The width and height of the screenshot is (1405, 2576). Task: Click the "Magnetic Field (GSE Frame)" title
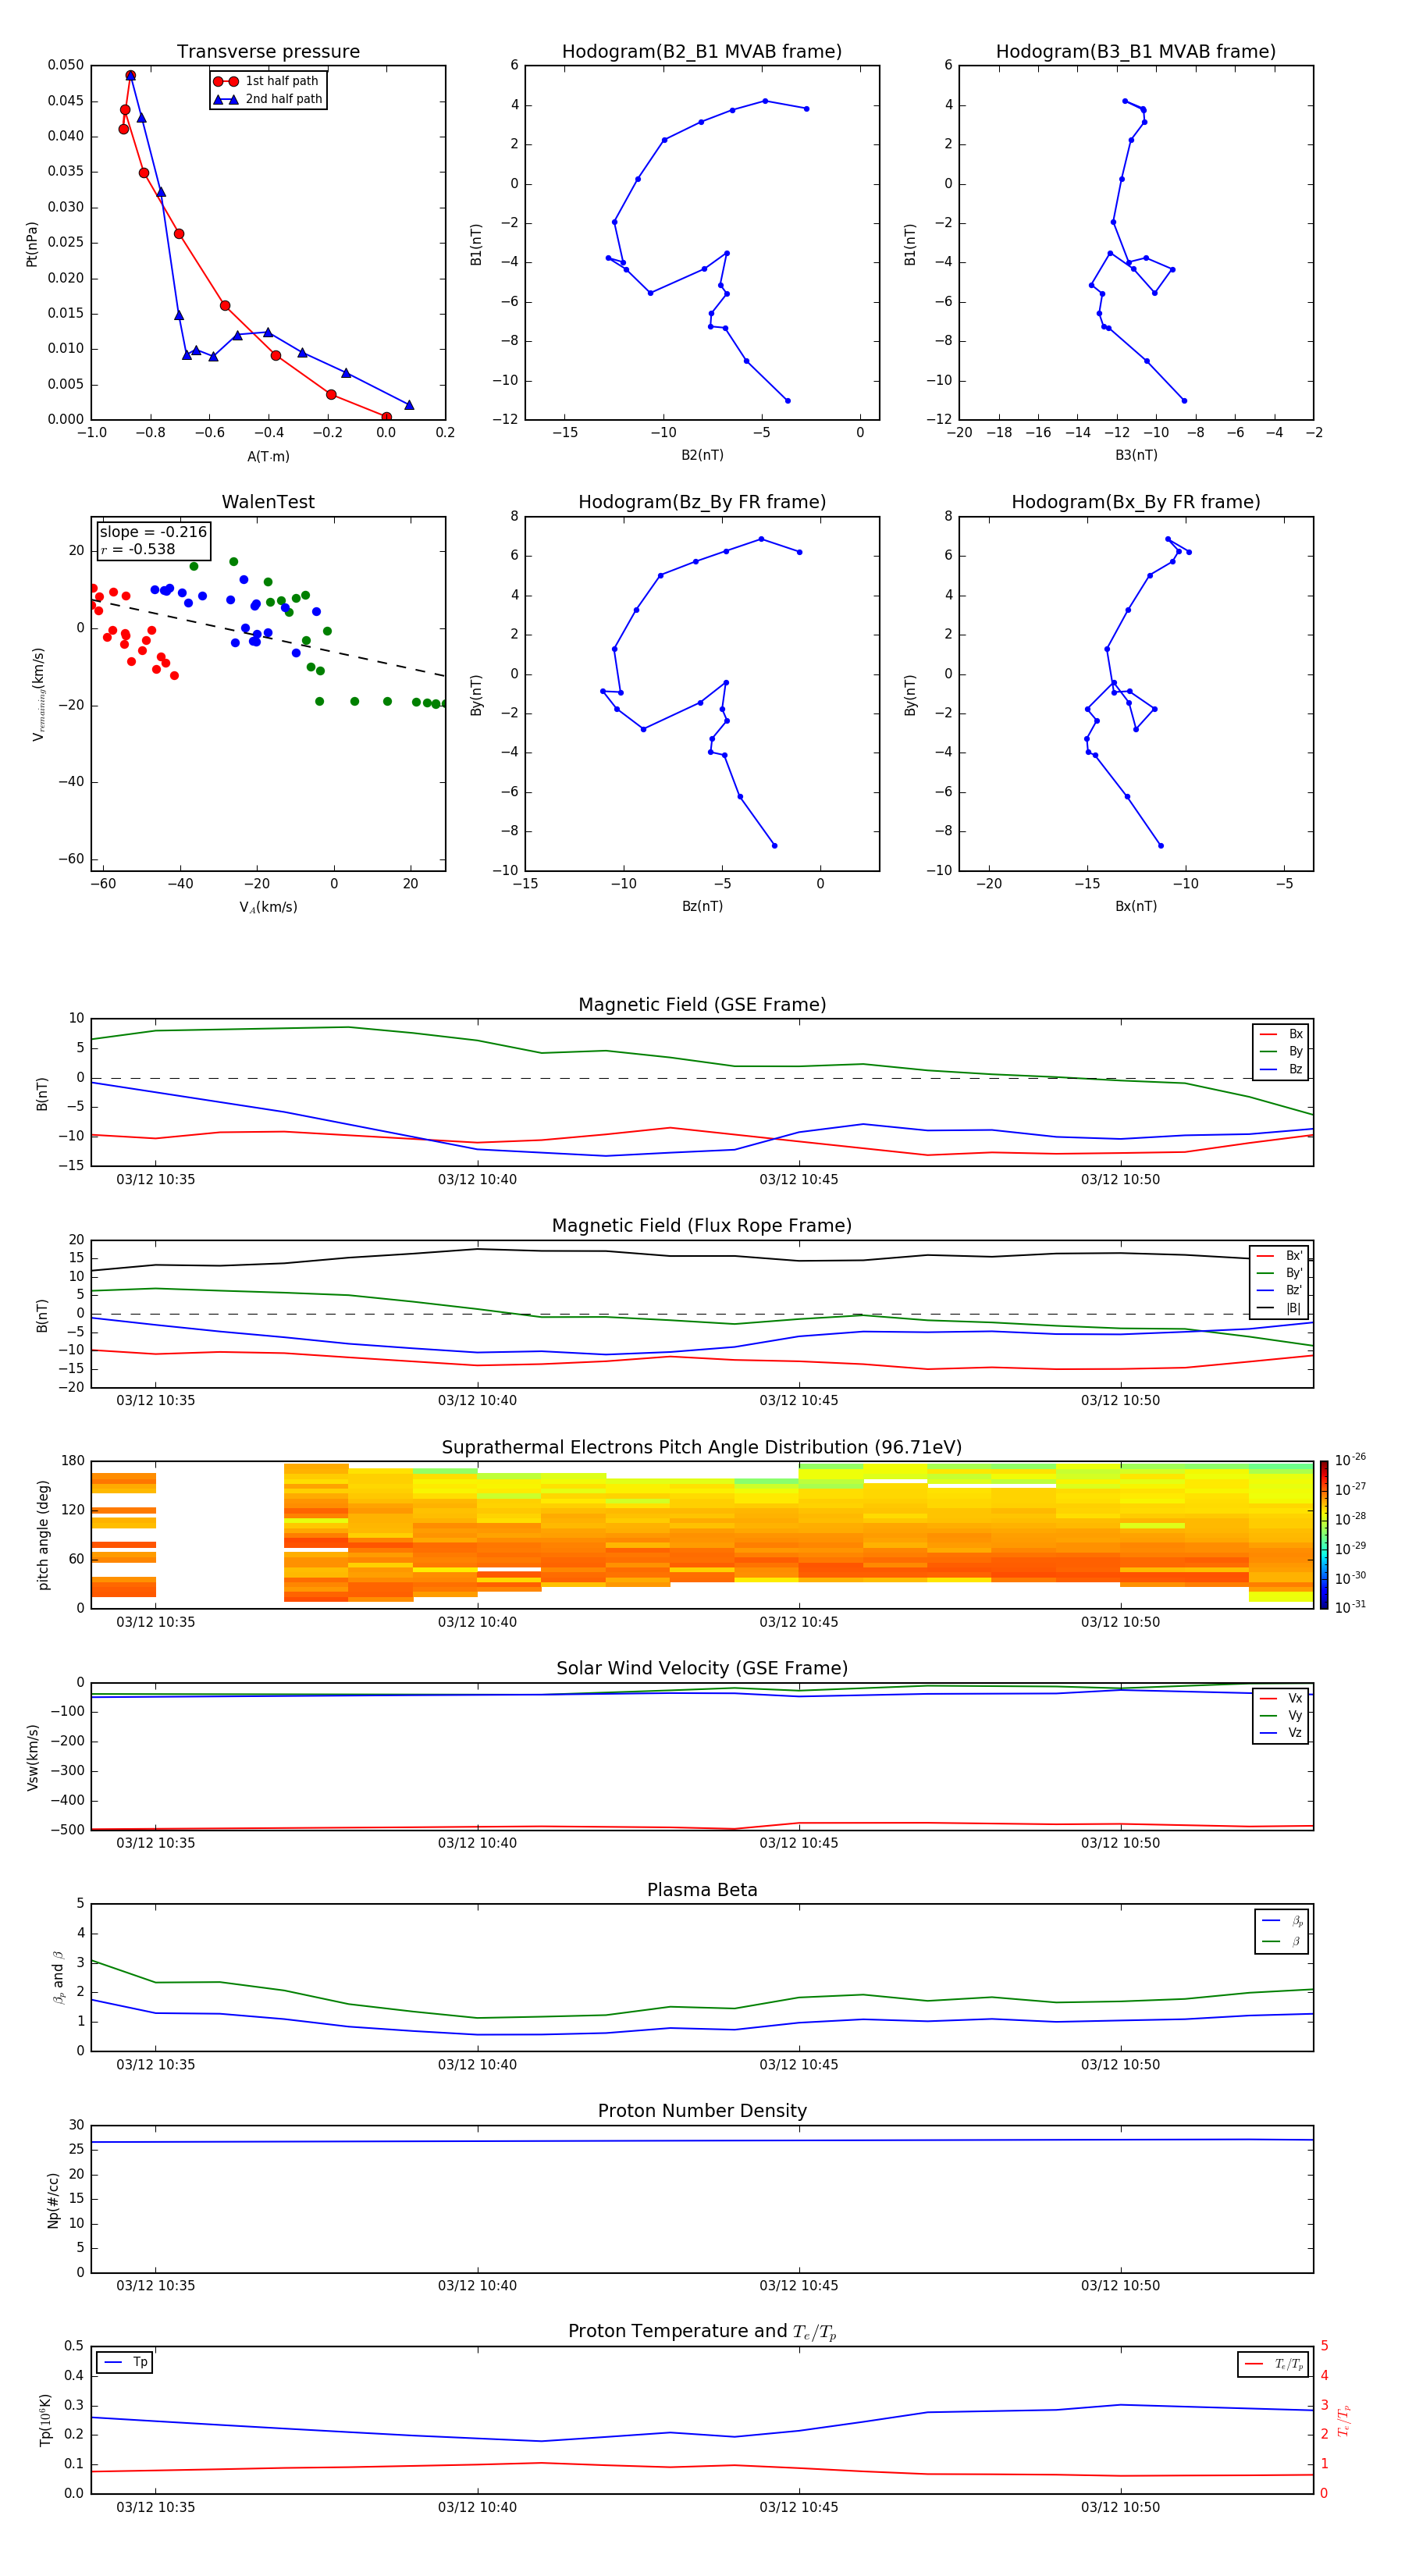(702, 1005)
